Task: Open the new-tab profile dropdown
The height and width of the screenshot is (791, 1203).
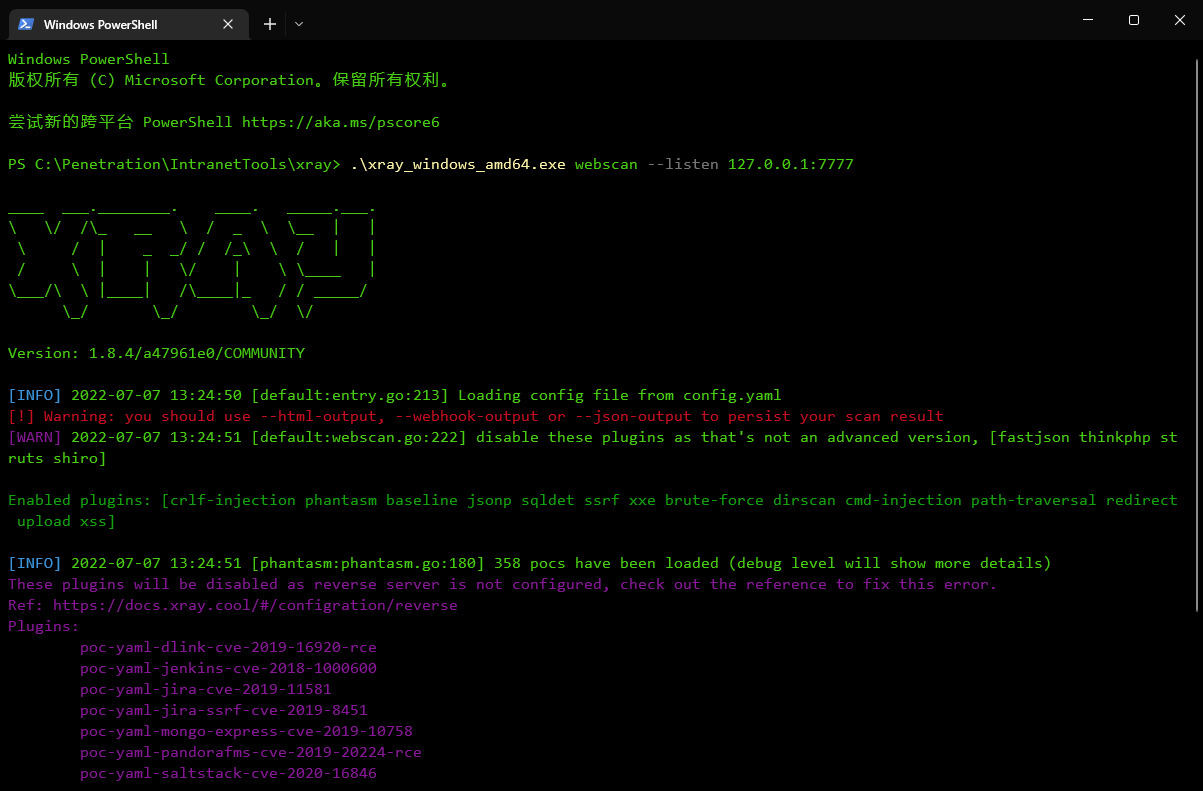Action: 299,24
